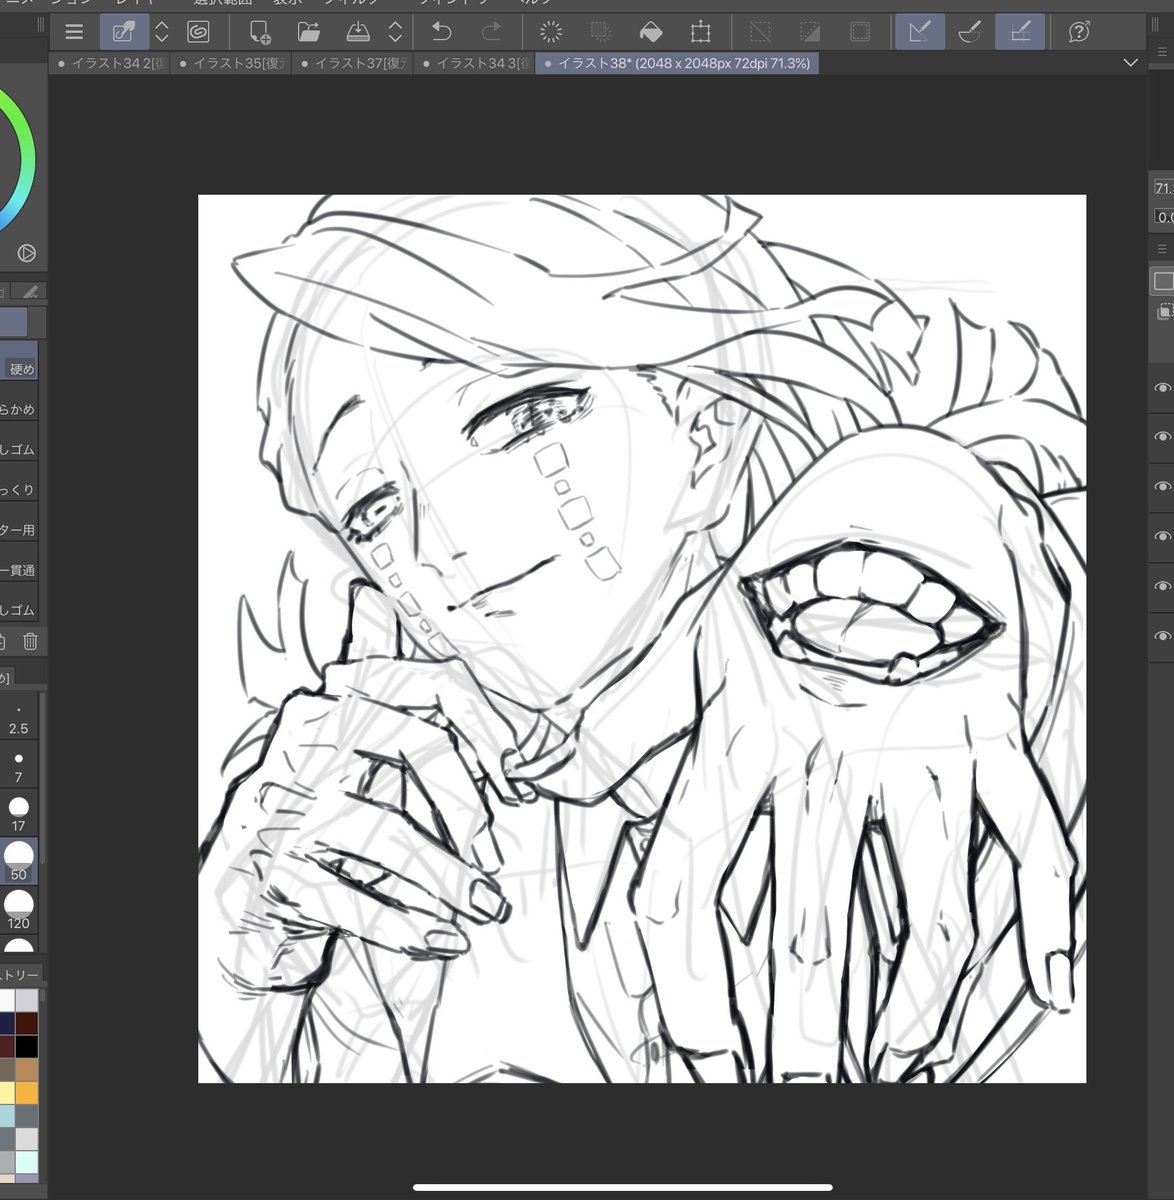Click the play-style icon below color wheel
The image size is (1174, 1200).
[x=27, y=253]
